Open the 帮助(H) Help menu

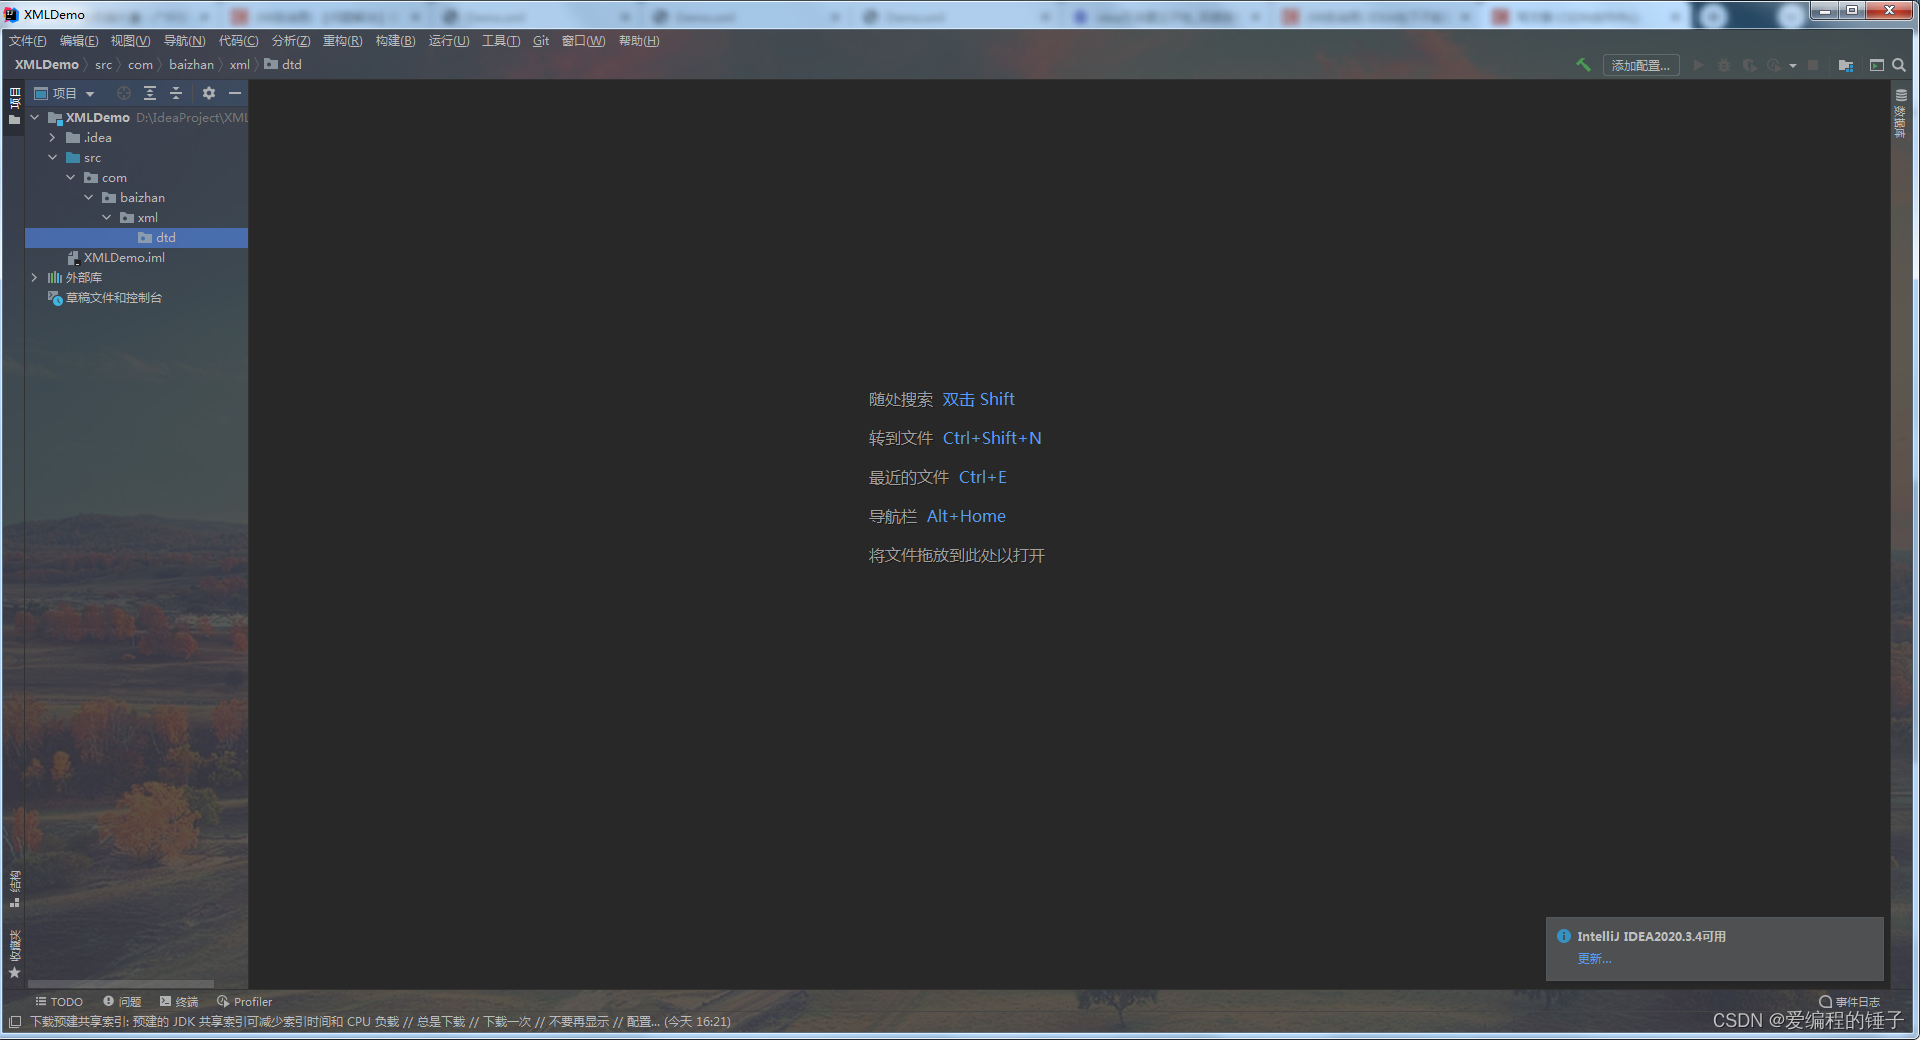pyautogui.click(x=639, y=41)
